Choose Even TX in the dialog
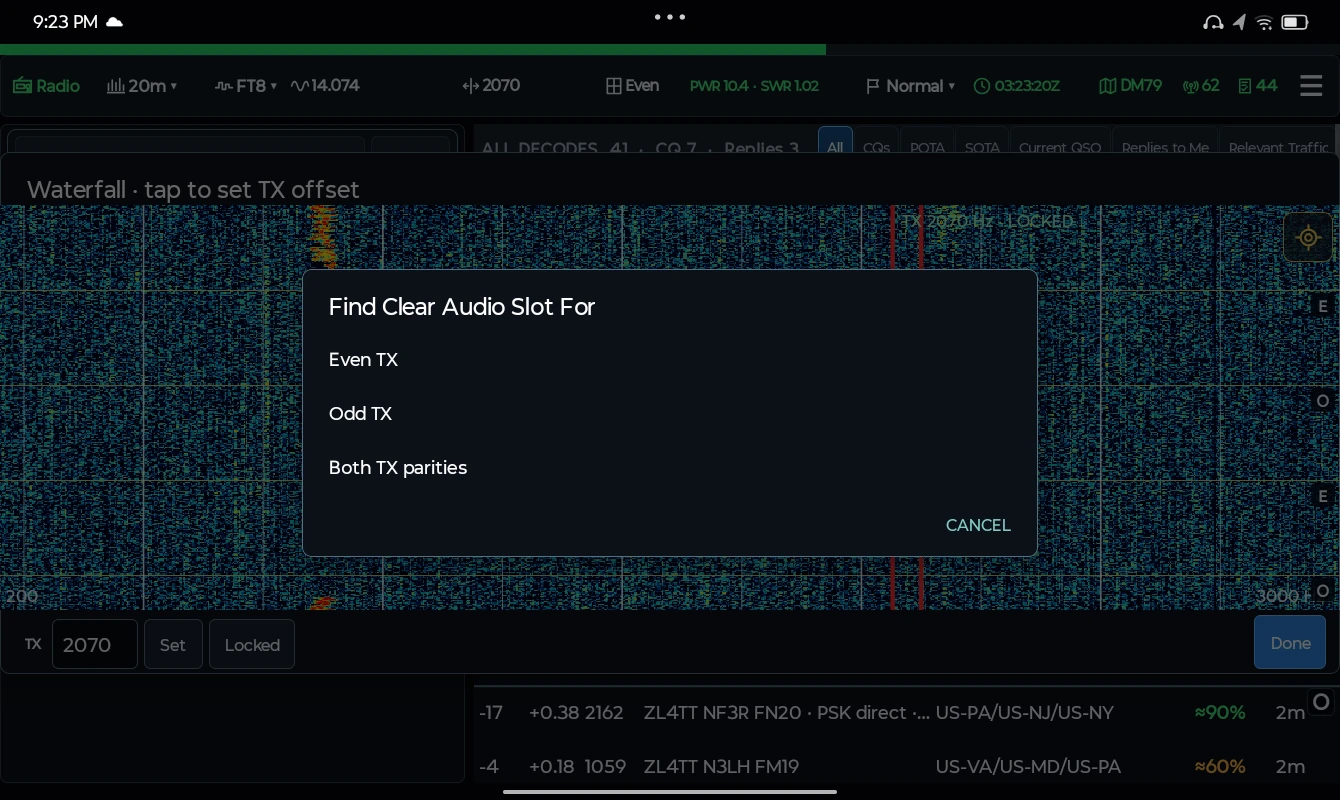The image size is (1340, 800). point(363,360)
